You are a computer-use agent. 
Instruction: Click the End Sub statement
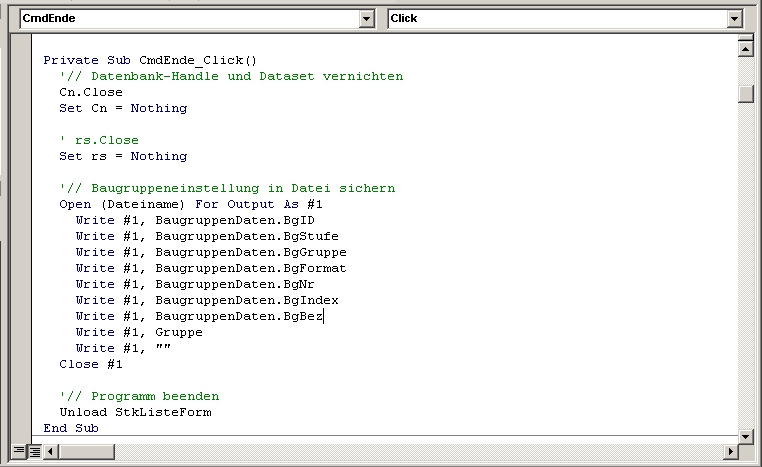point(71,428)
